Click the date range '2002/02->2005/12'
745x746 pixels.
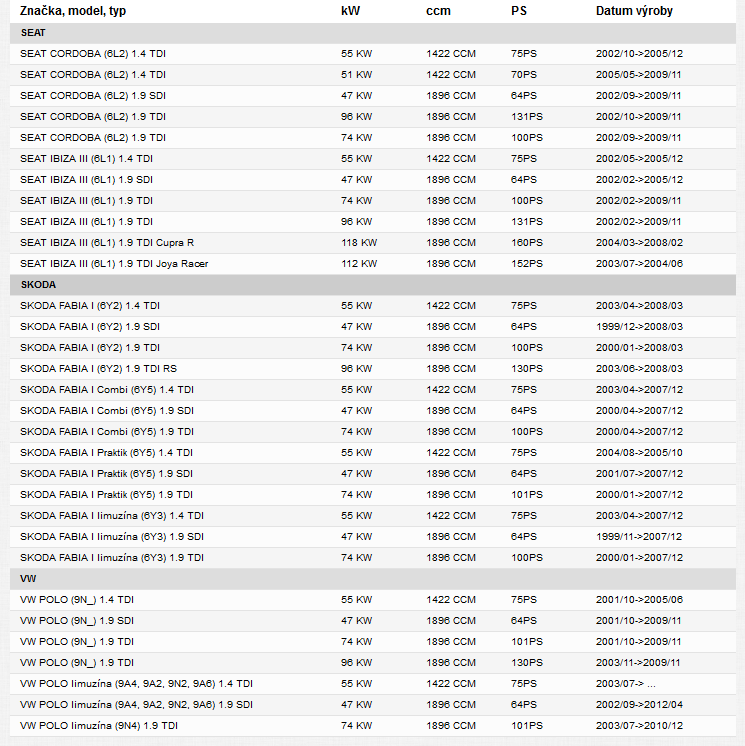[639, 179]
